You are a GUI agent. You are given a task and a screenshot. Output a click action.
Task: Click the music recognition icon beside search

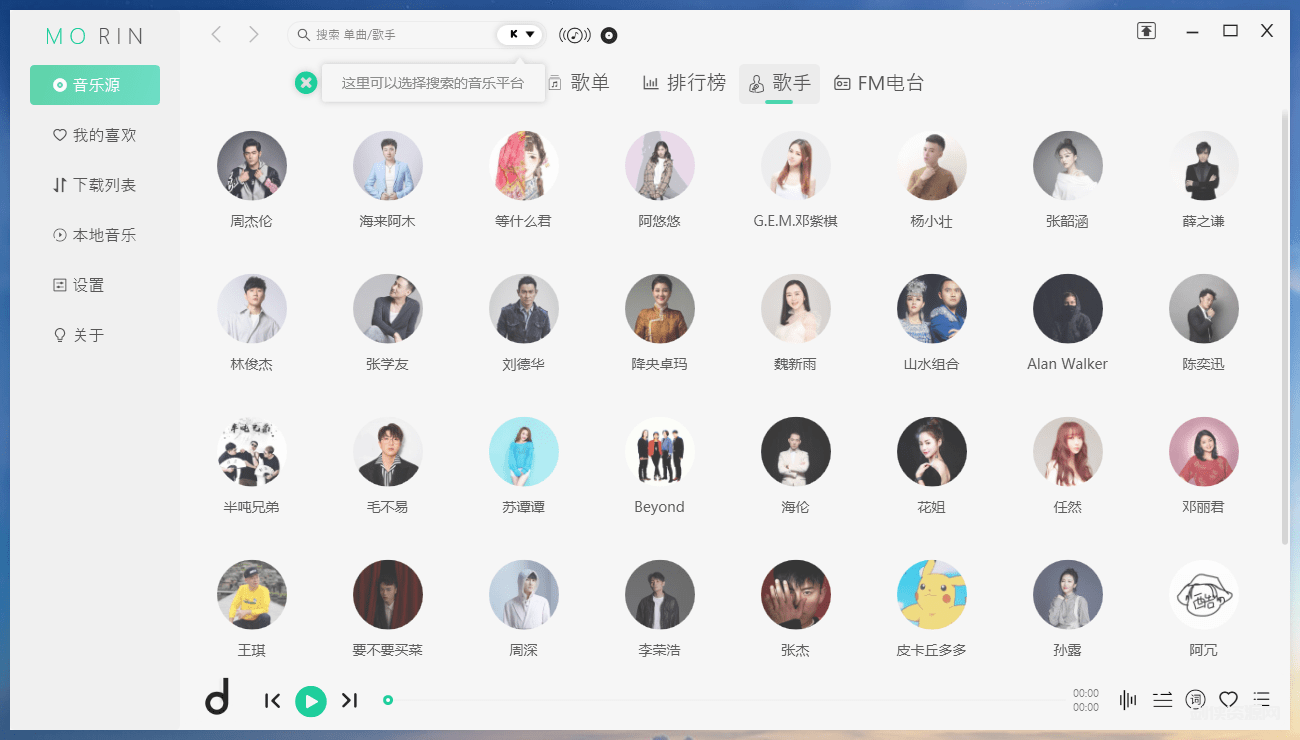574,35
